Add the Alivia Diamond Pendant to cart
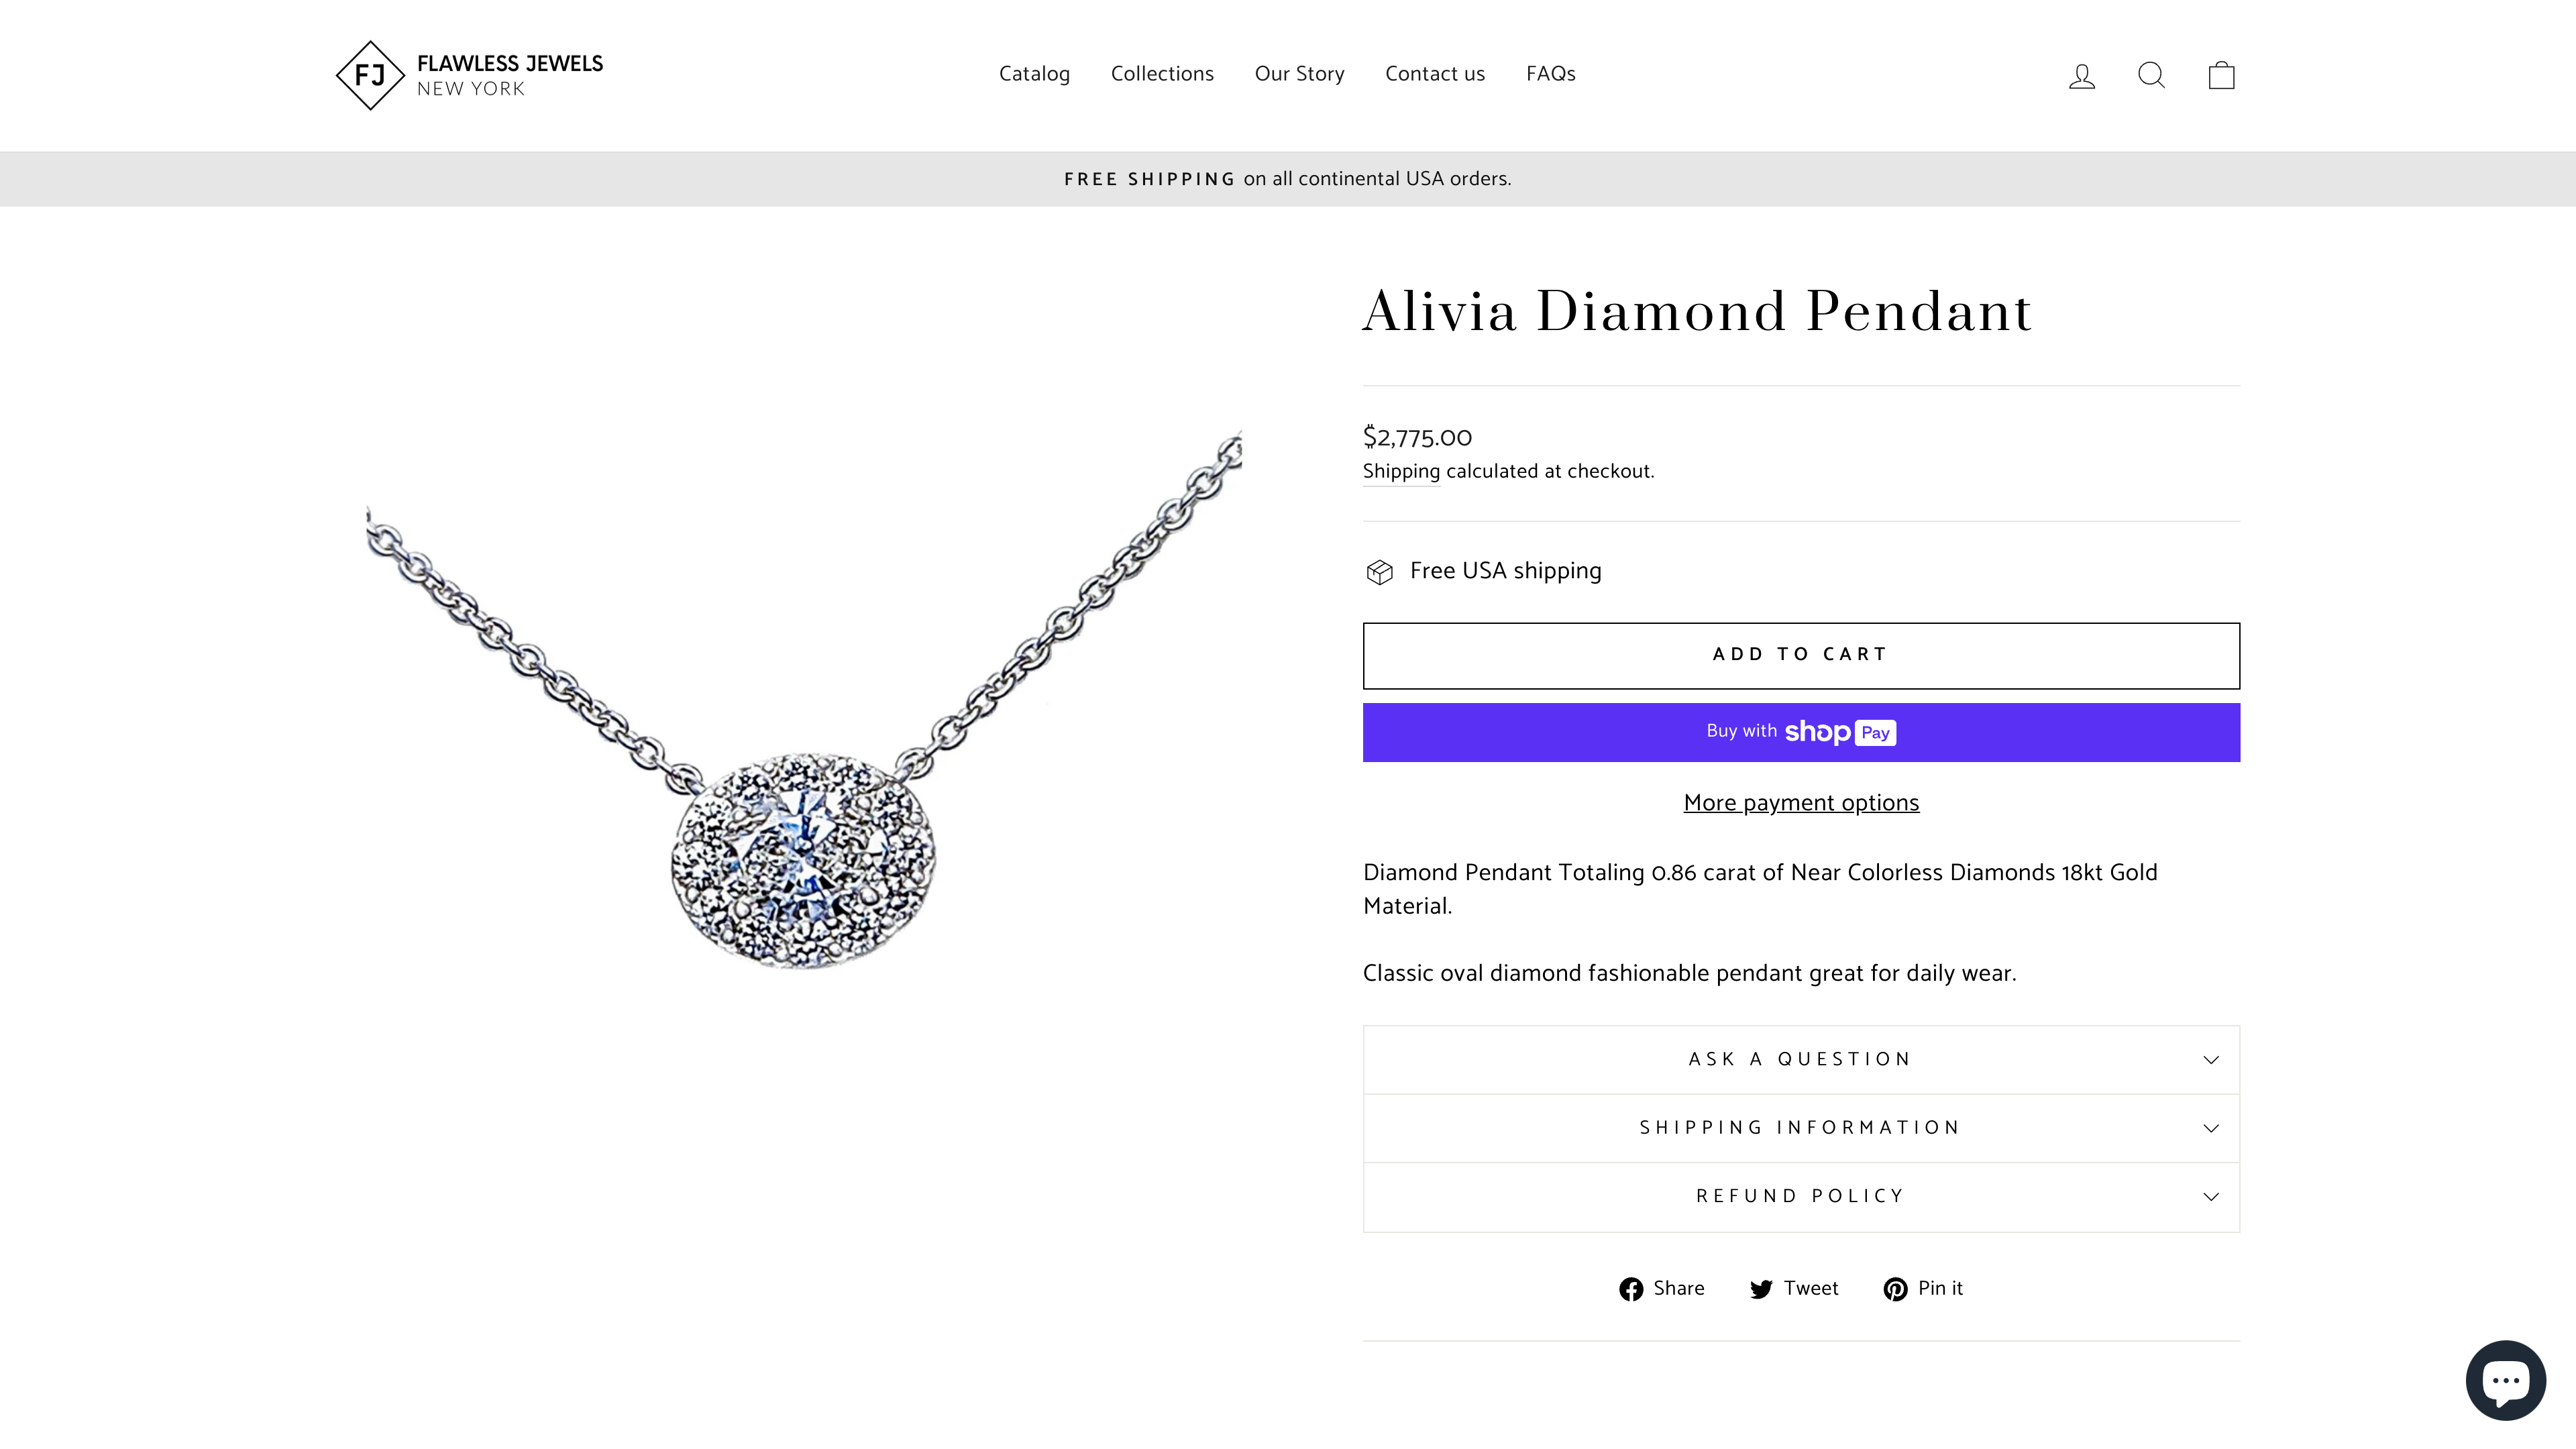 pyautogui.click(x=1800, y=655)
